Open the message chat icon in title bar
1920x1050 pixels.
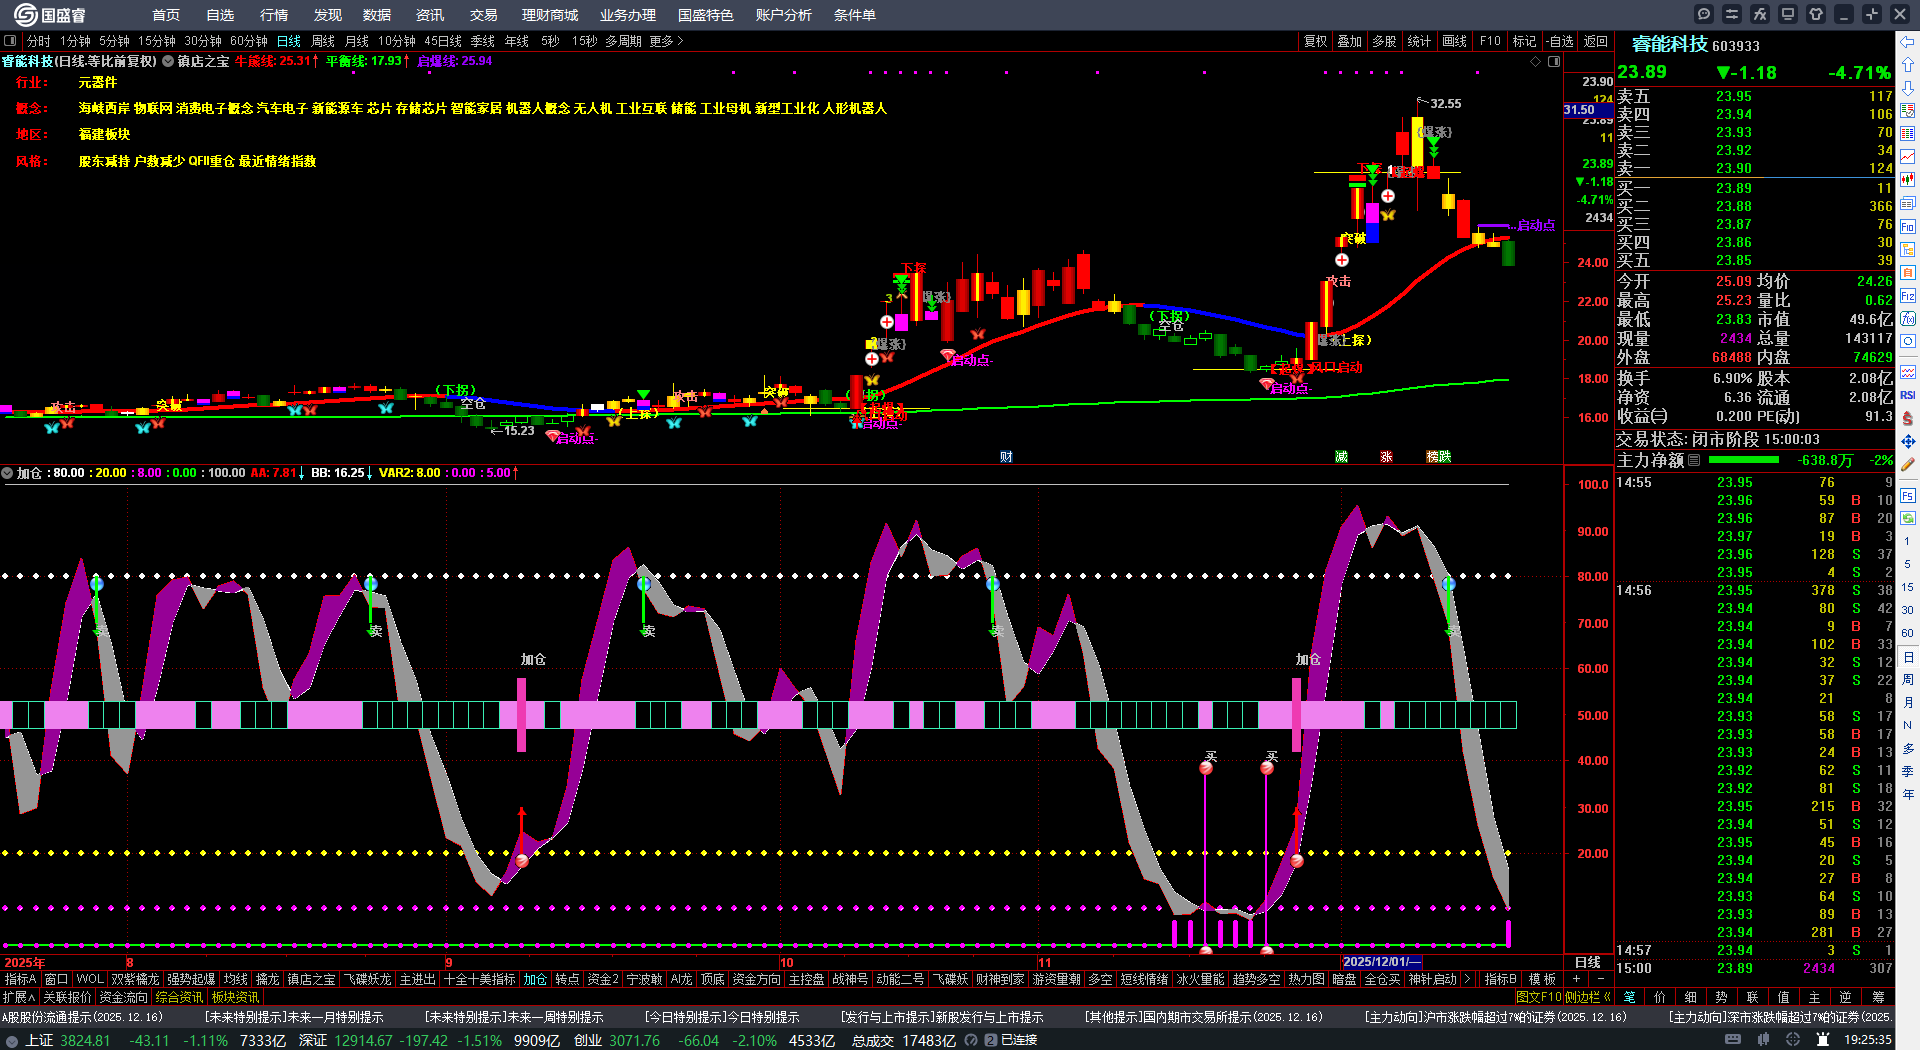click(1704, 14)
